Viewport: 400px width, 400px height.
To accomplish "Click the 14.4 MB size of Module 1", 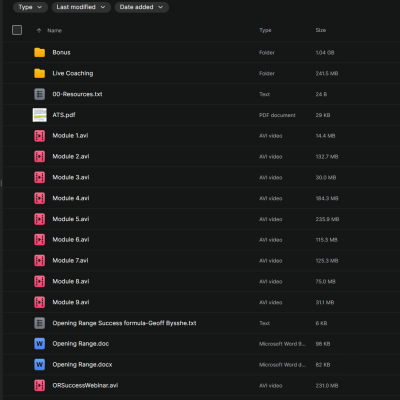I will click(325, 136).
